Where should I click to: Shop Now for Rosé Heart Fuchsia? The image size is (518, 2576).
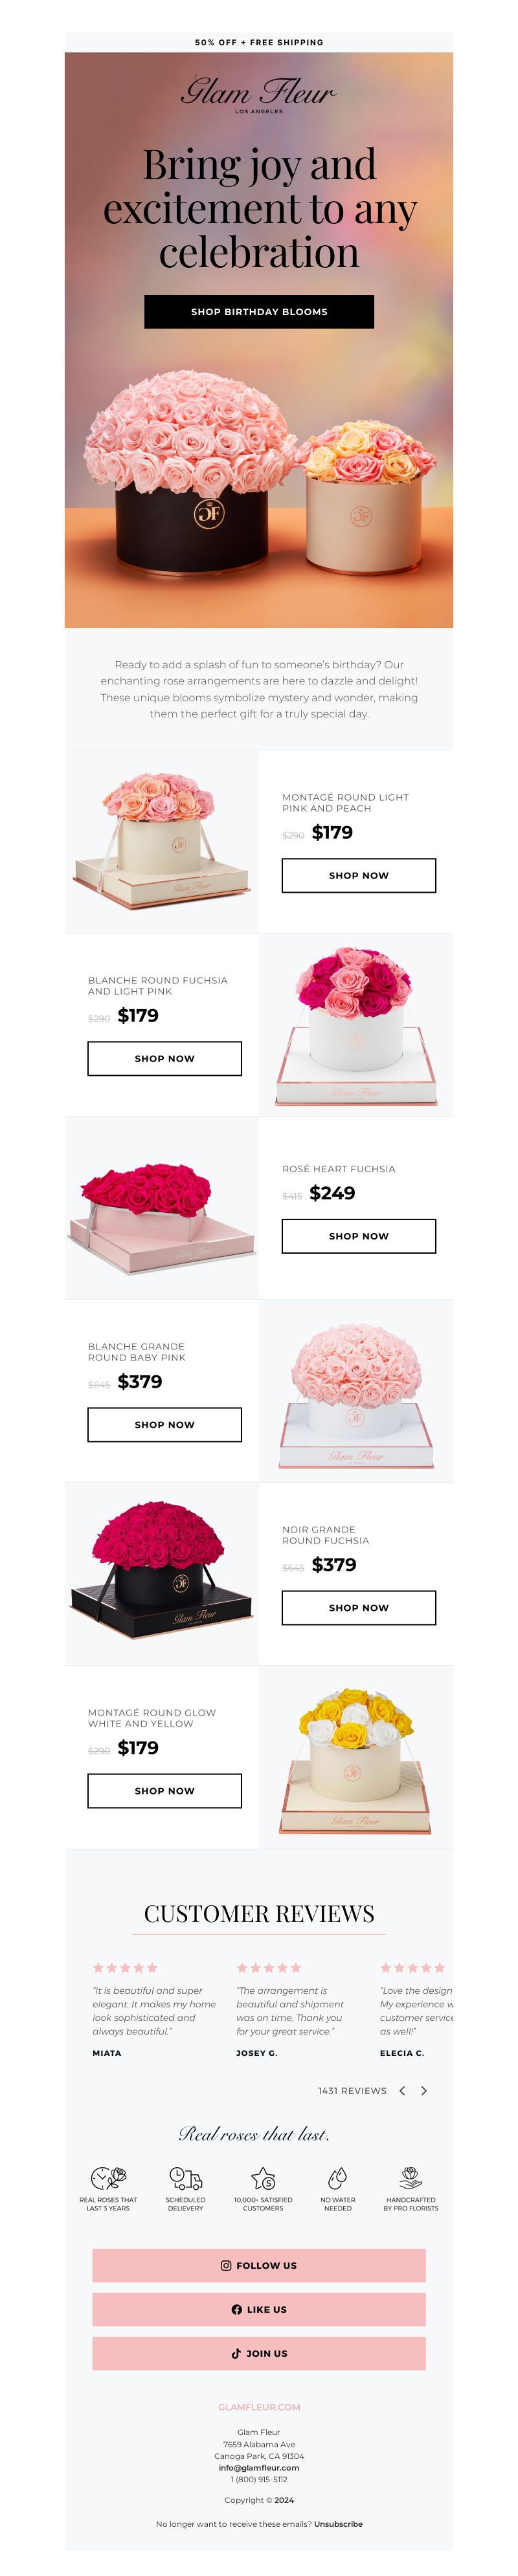(x=359, y=1236)
